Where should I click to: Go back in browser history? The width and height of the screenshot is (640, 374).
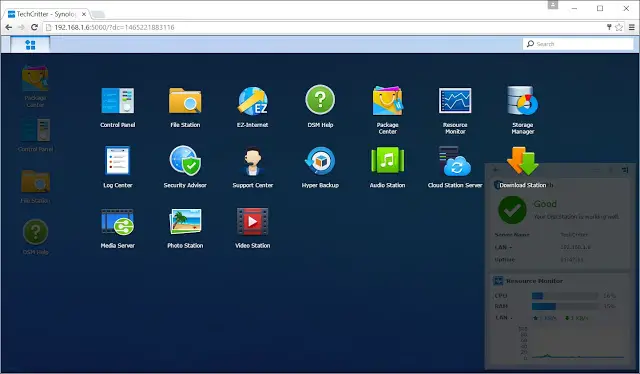(x=9, y=27)
